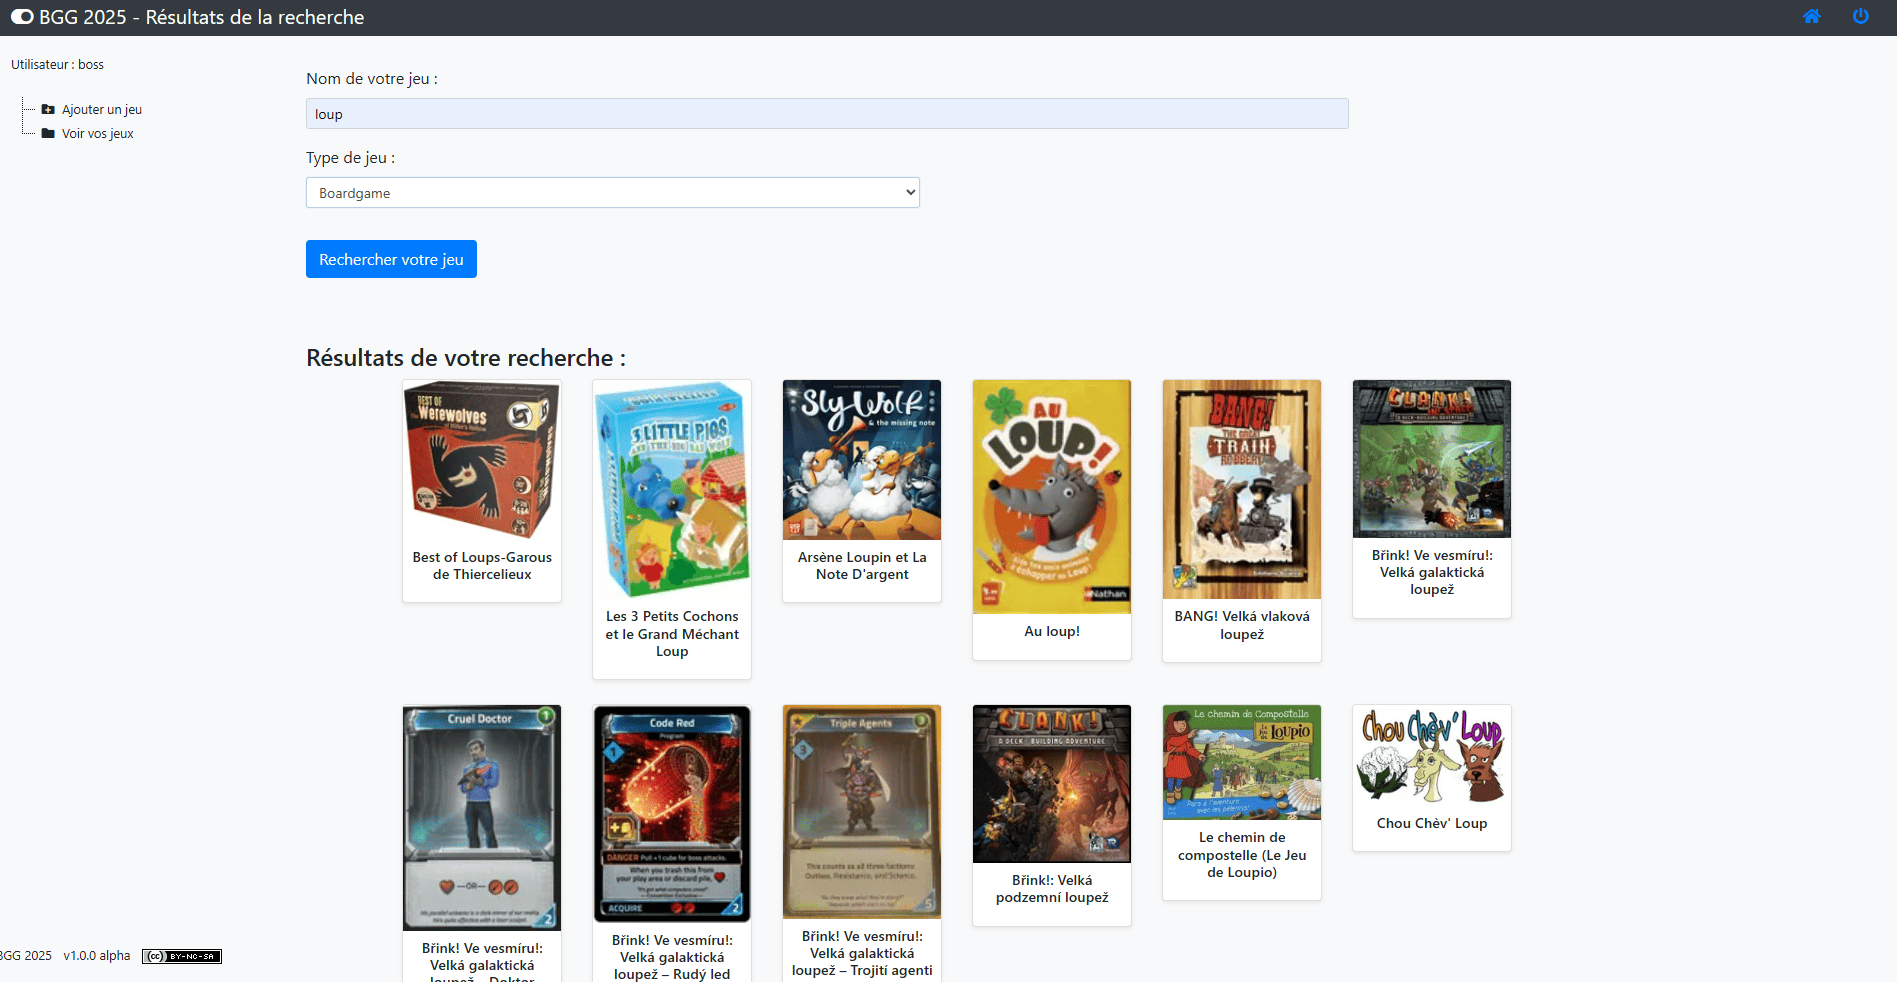
Task: Click the Résultats de votre recherche heading
Action: [x=466, y=358]
